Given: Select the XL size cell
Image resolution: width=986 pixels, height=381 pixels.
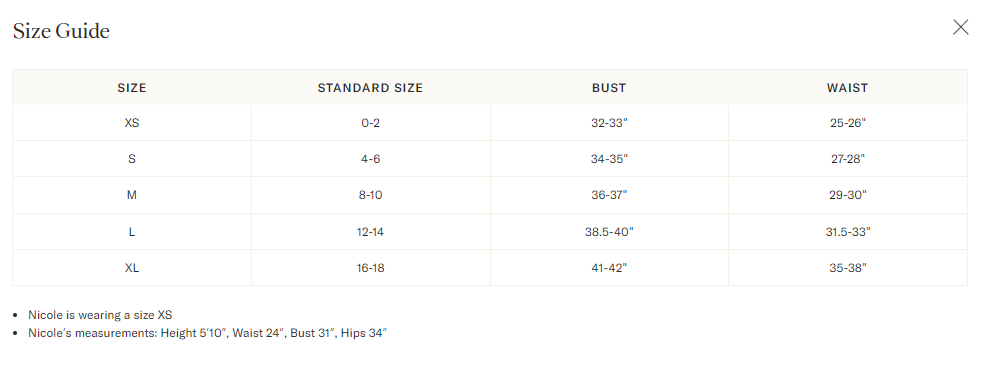Looking at the screenshot, I should (x=132, y=268).
